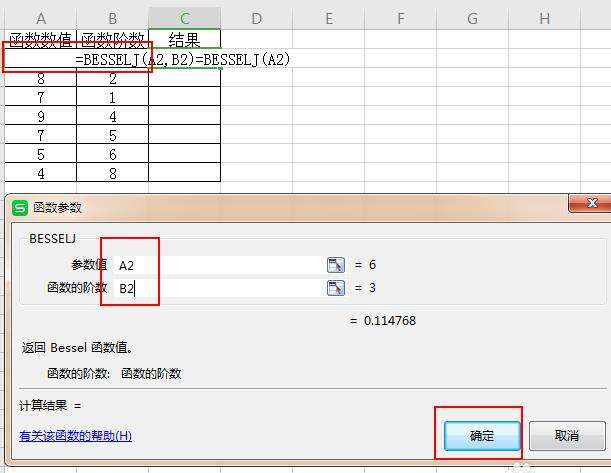Select the empty 结果 cell in the row with 4 and 8
This screenshot has height=473, width=611.
pyautogui.click(x=185, y=173)
